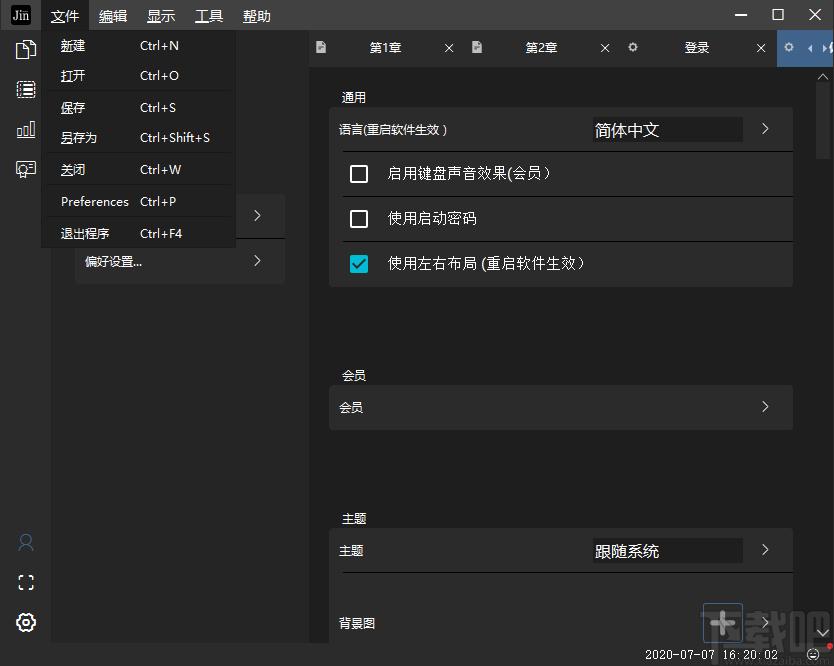Open the user account icon at bottom left

coord(25,542)
